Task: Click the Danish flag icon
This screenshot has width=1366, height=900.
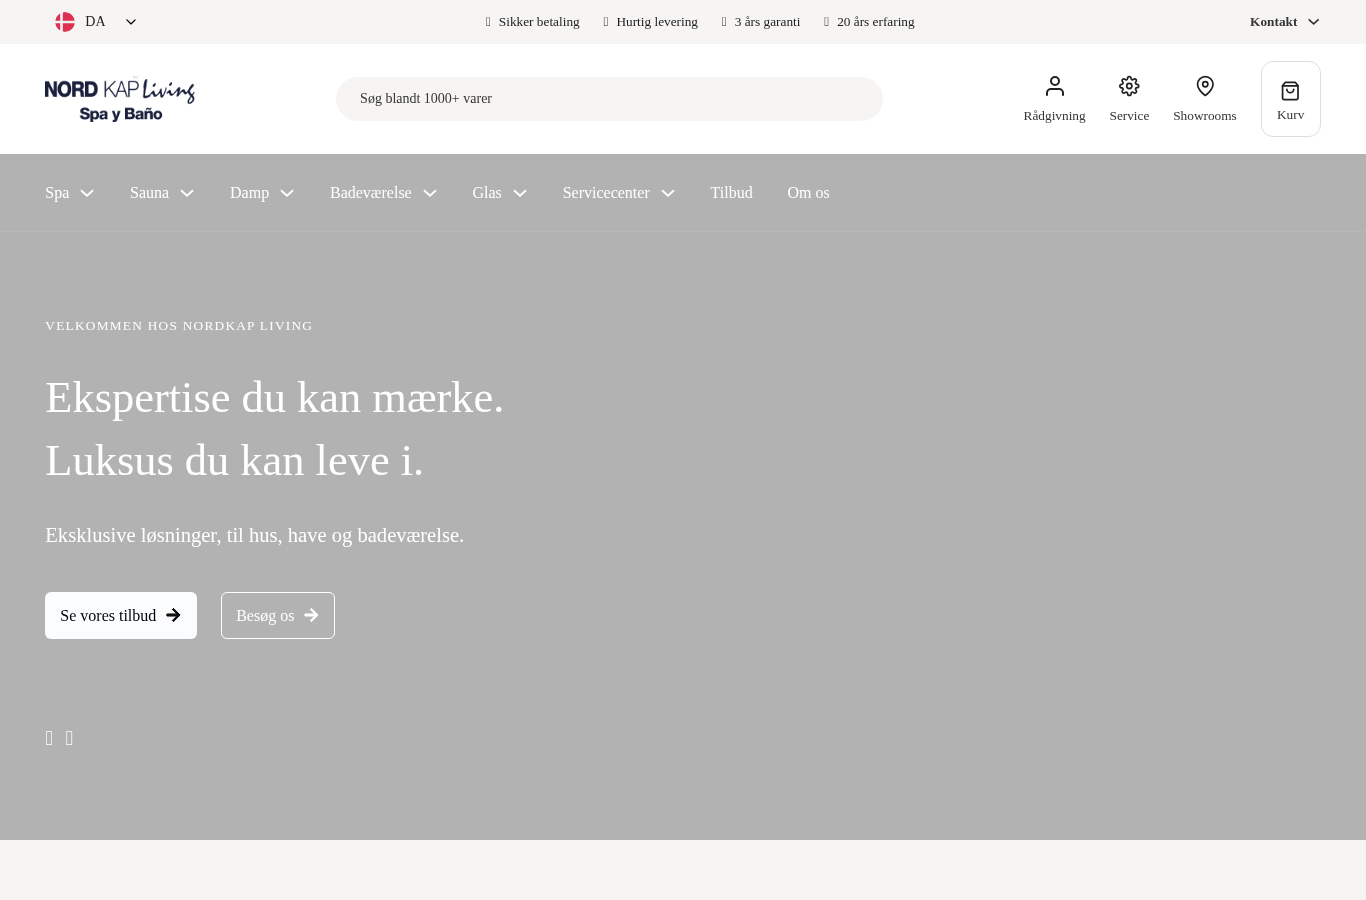Action: point(65,22)
